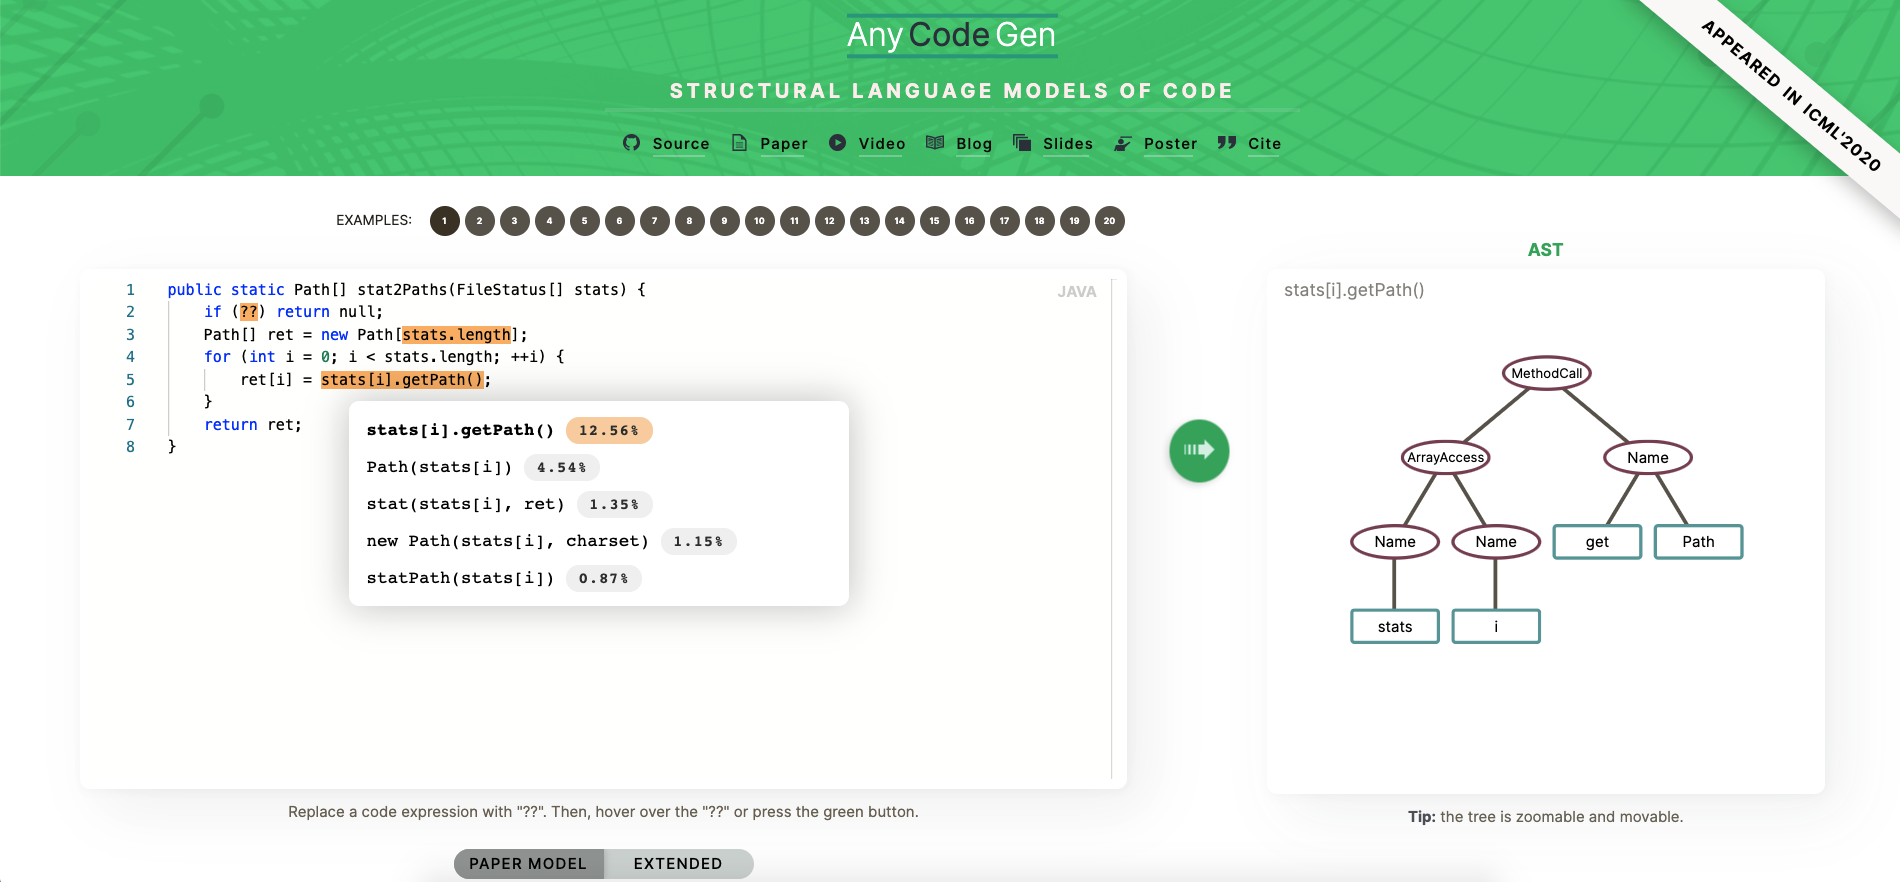
Task: Click the ?? placeholder in the code
Action: coord(249,312)
